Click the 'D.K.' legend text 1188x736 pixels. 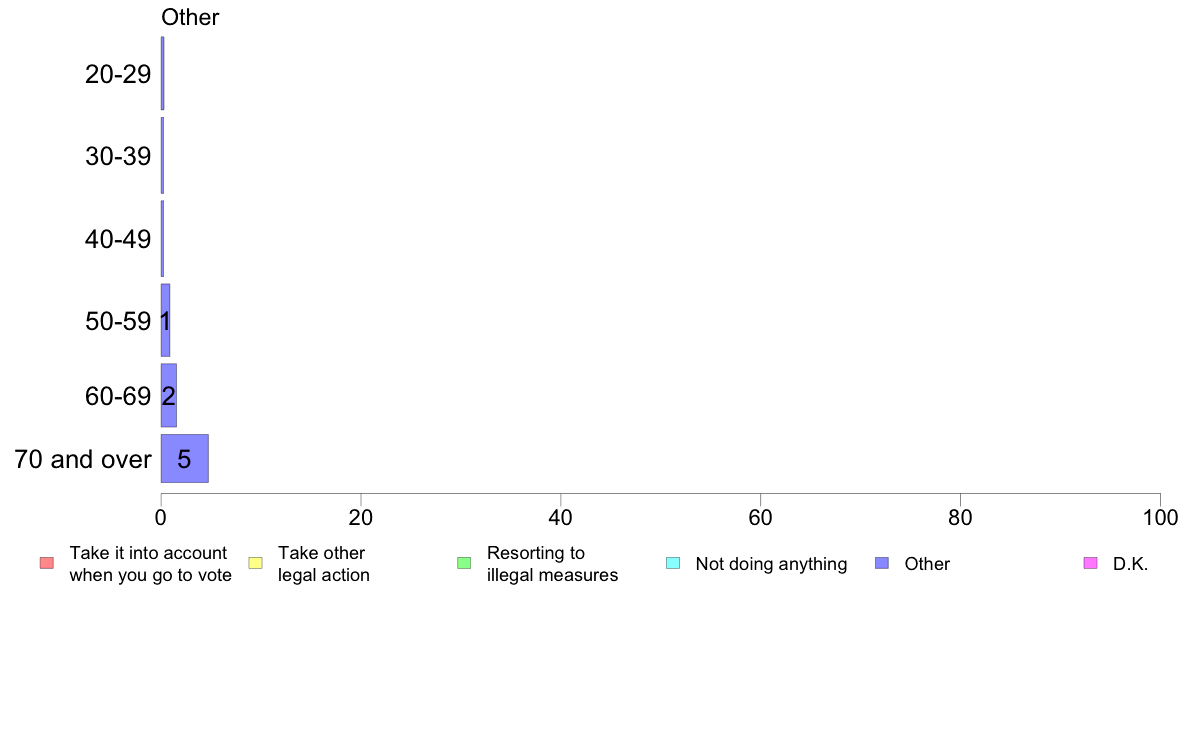1130,564
